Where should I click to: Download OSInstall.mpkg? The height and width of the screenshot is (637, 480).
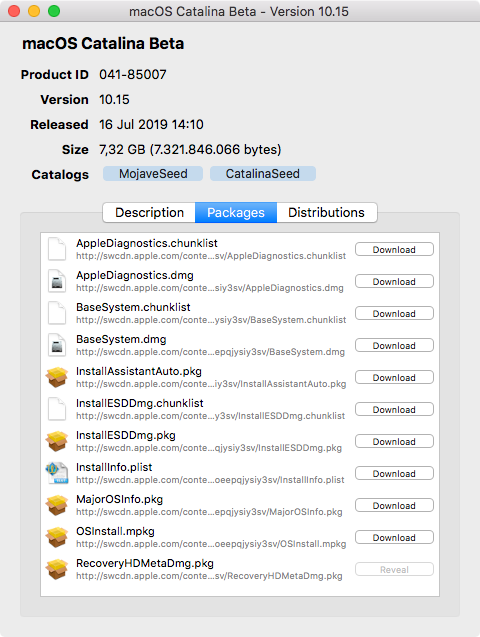[x=394, y=538]
